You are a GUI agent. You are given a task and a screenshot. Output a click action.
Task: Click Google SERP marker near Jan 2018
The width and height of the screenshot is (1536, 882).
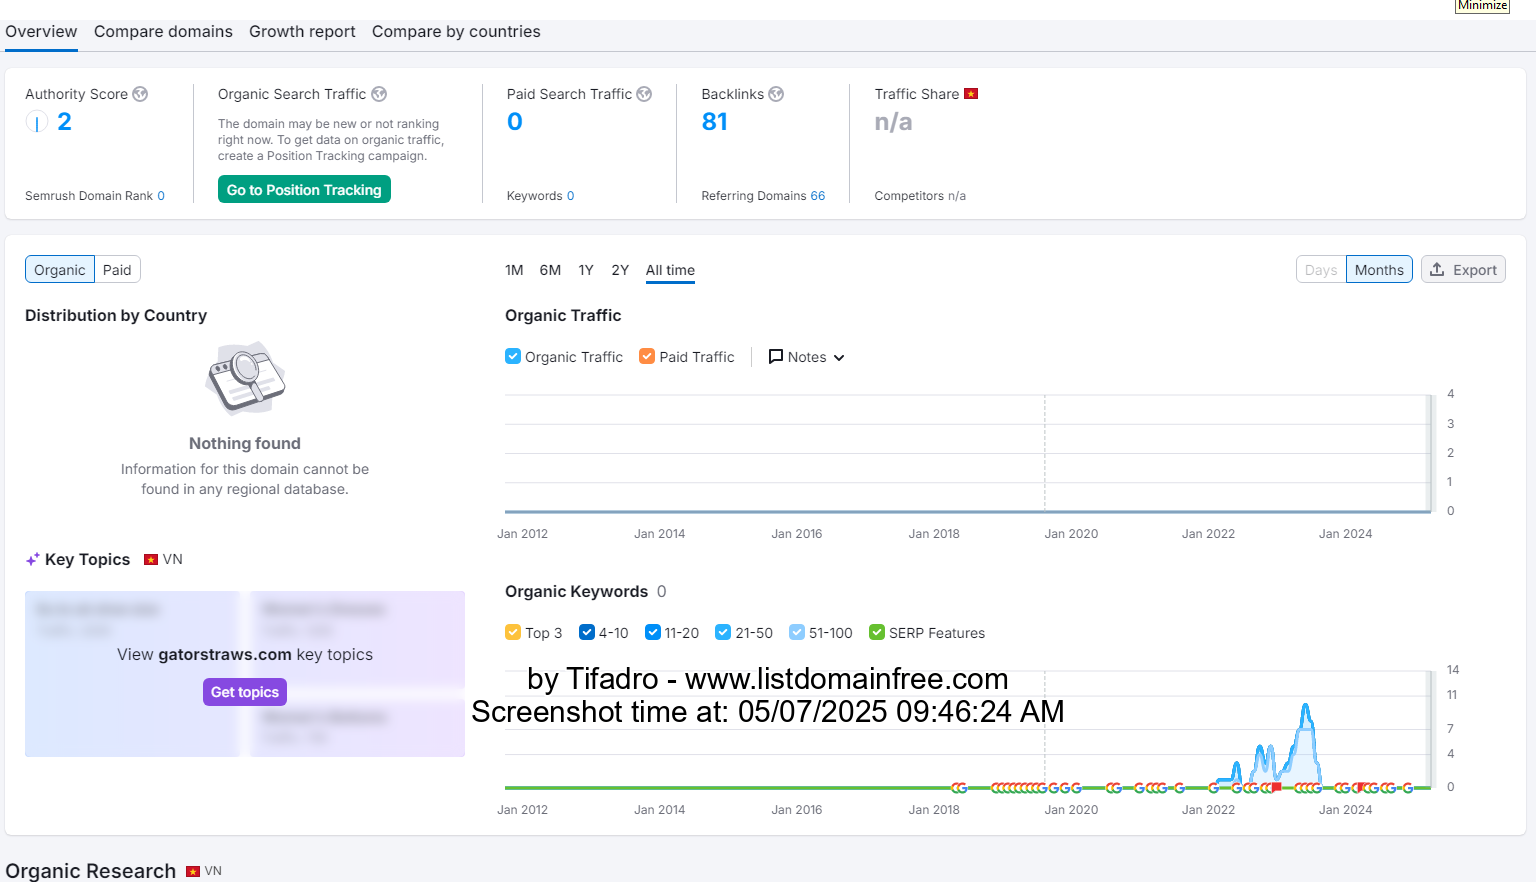(959, 788)
